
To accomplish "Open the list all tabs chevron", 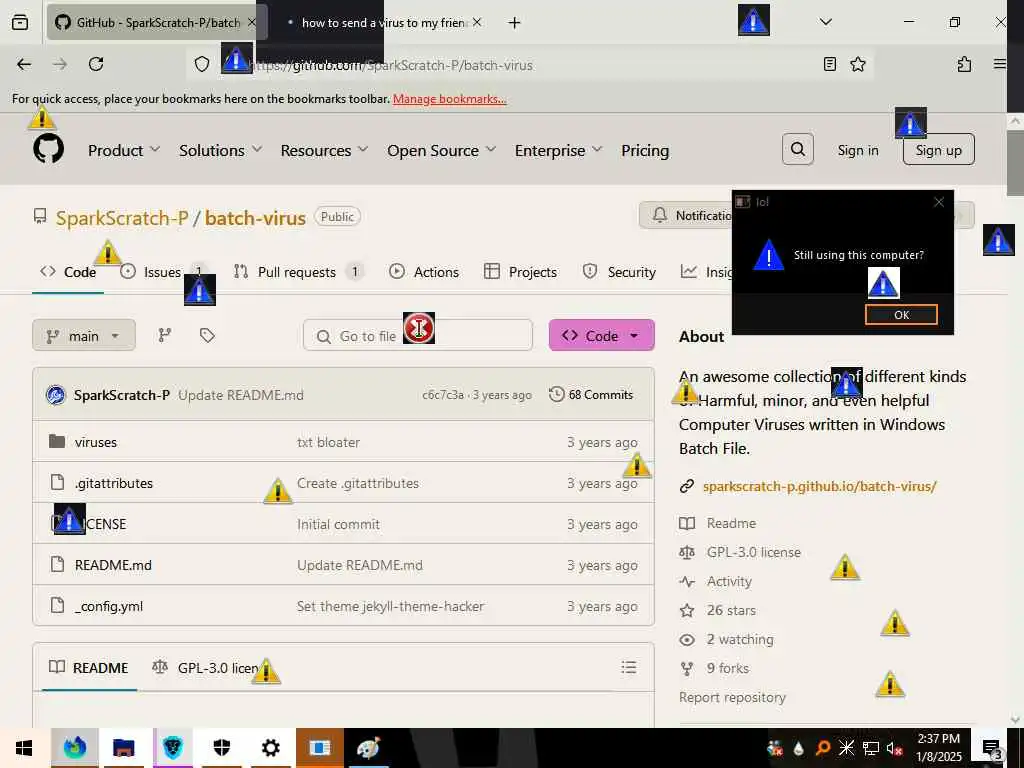I will coord(825,22).
